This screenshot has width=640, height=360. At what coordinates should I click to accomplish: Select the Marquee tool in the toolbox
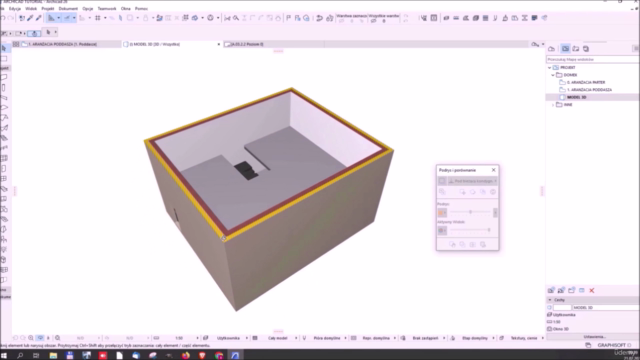click(4, 58)
